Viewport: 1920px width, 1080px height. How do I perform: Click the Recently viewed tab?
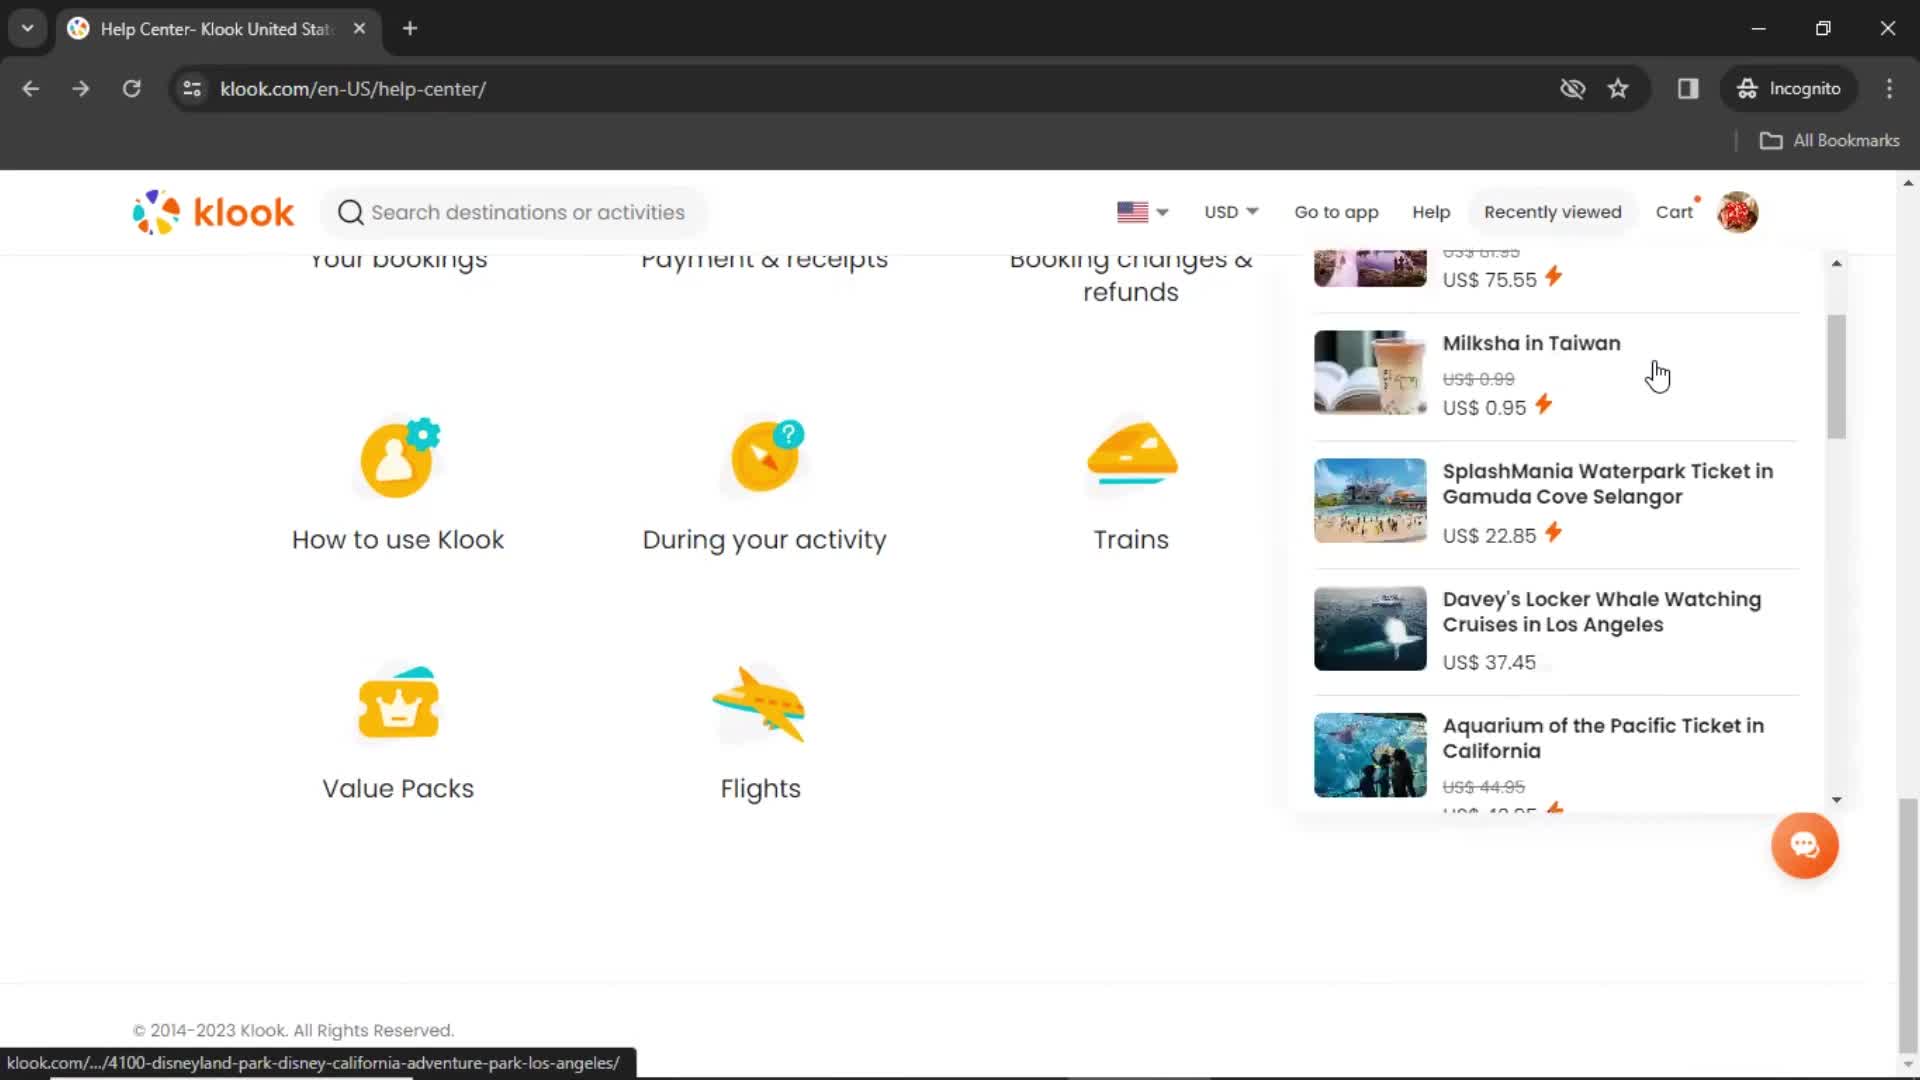1552,212
